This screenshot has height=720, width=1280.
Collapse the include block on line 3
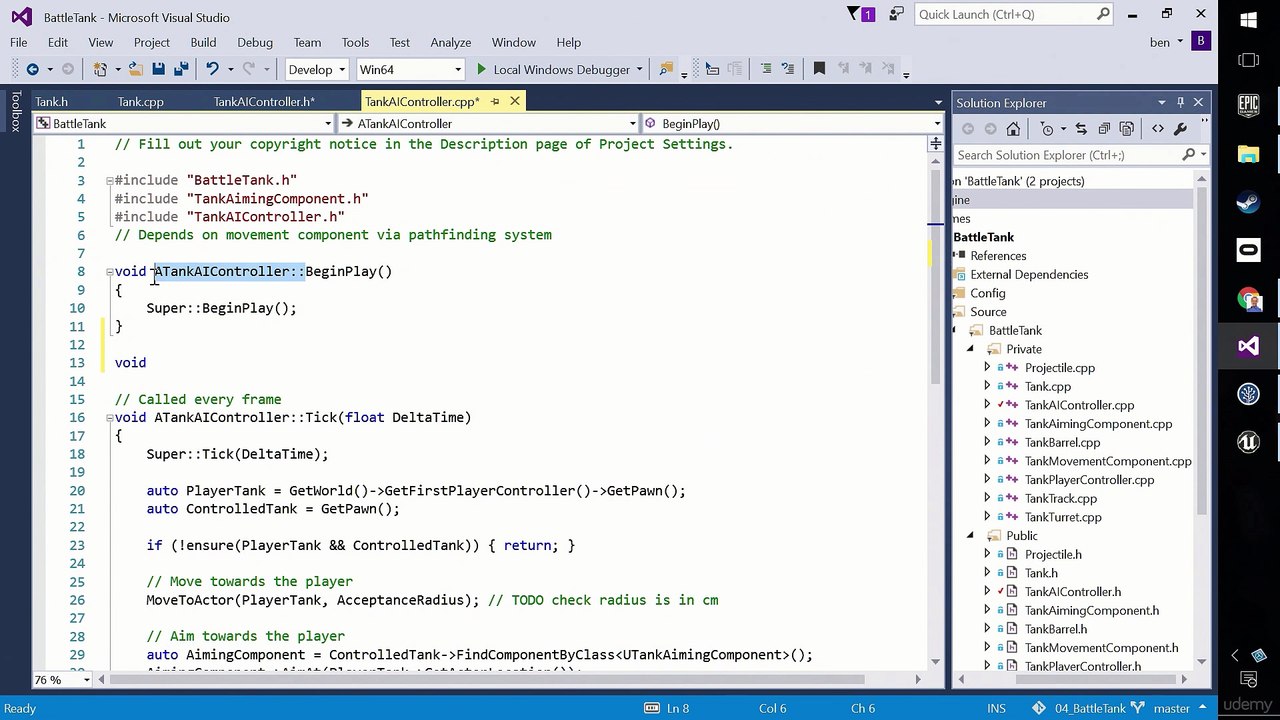(110, 180)
